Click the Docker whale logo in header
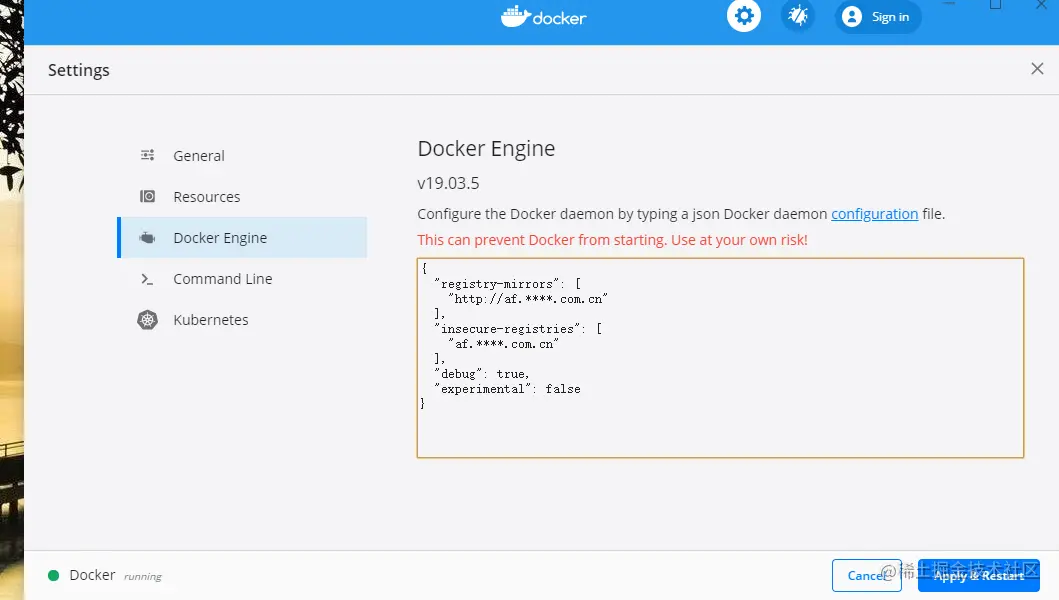This screenshot has width=1059, height=600. pyautogui.click(x=544, y=16)
